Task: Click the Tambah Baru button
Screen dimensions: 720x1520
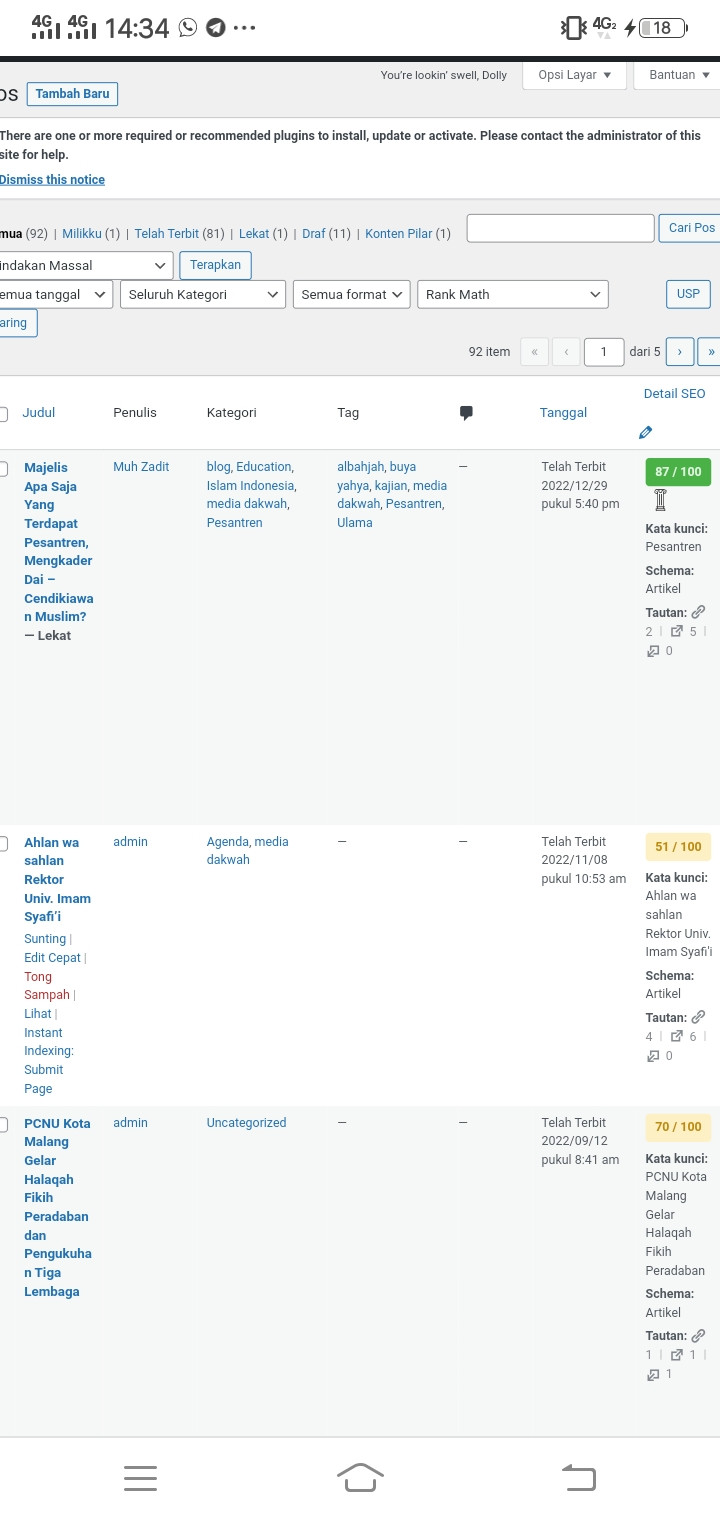Action: [x=72, y=94]
